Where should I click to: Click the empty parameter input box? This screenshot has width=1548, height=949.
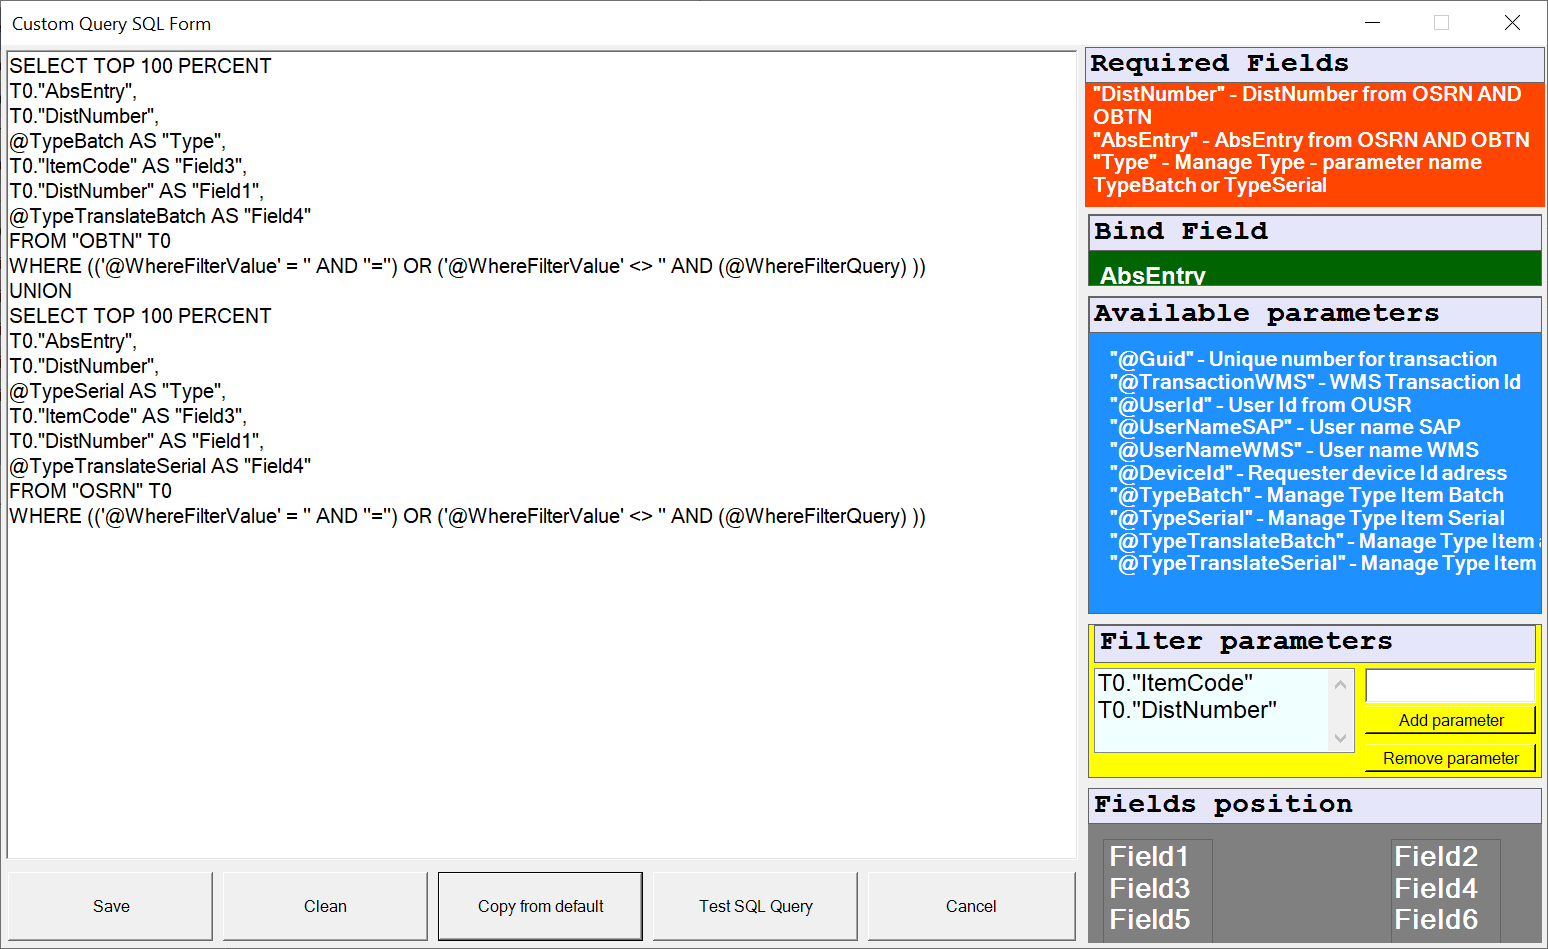click(1450, 684)
